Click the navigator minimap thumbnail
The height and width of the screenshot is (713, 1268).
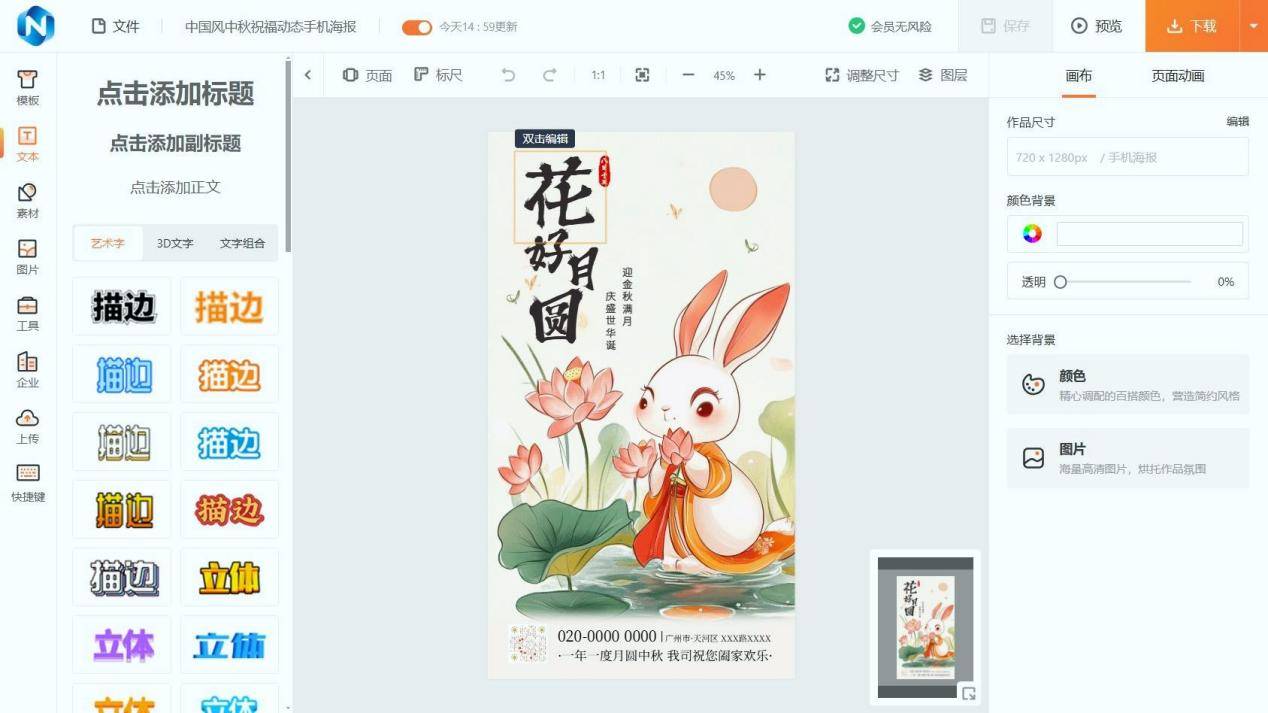(x=925, y=627)
